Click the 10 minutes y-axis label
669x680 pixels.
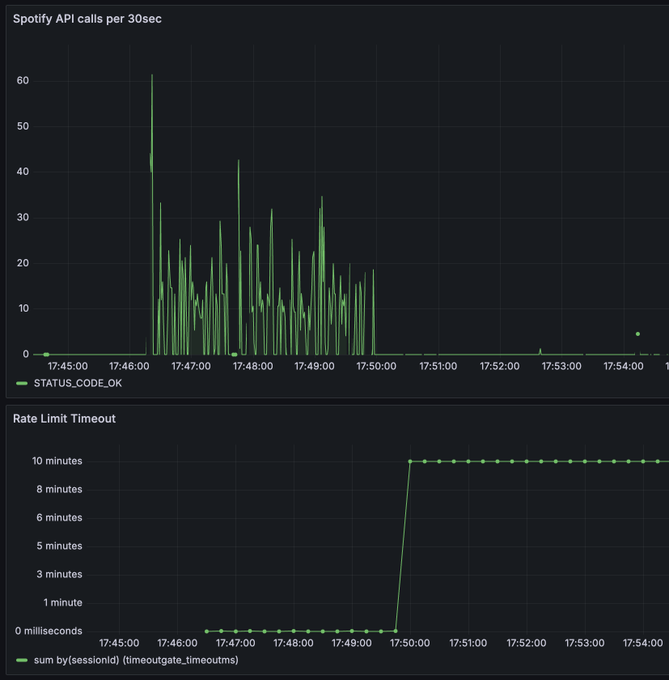tap(57, 461)
